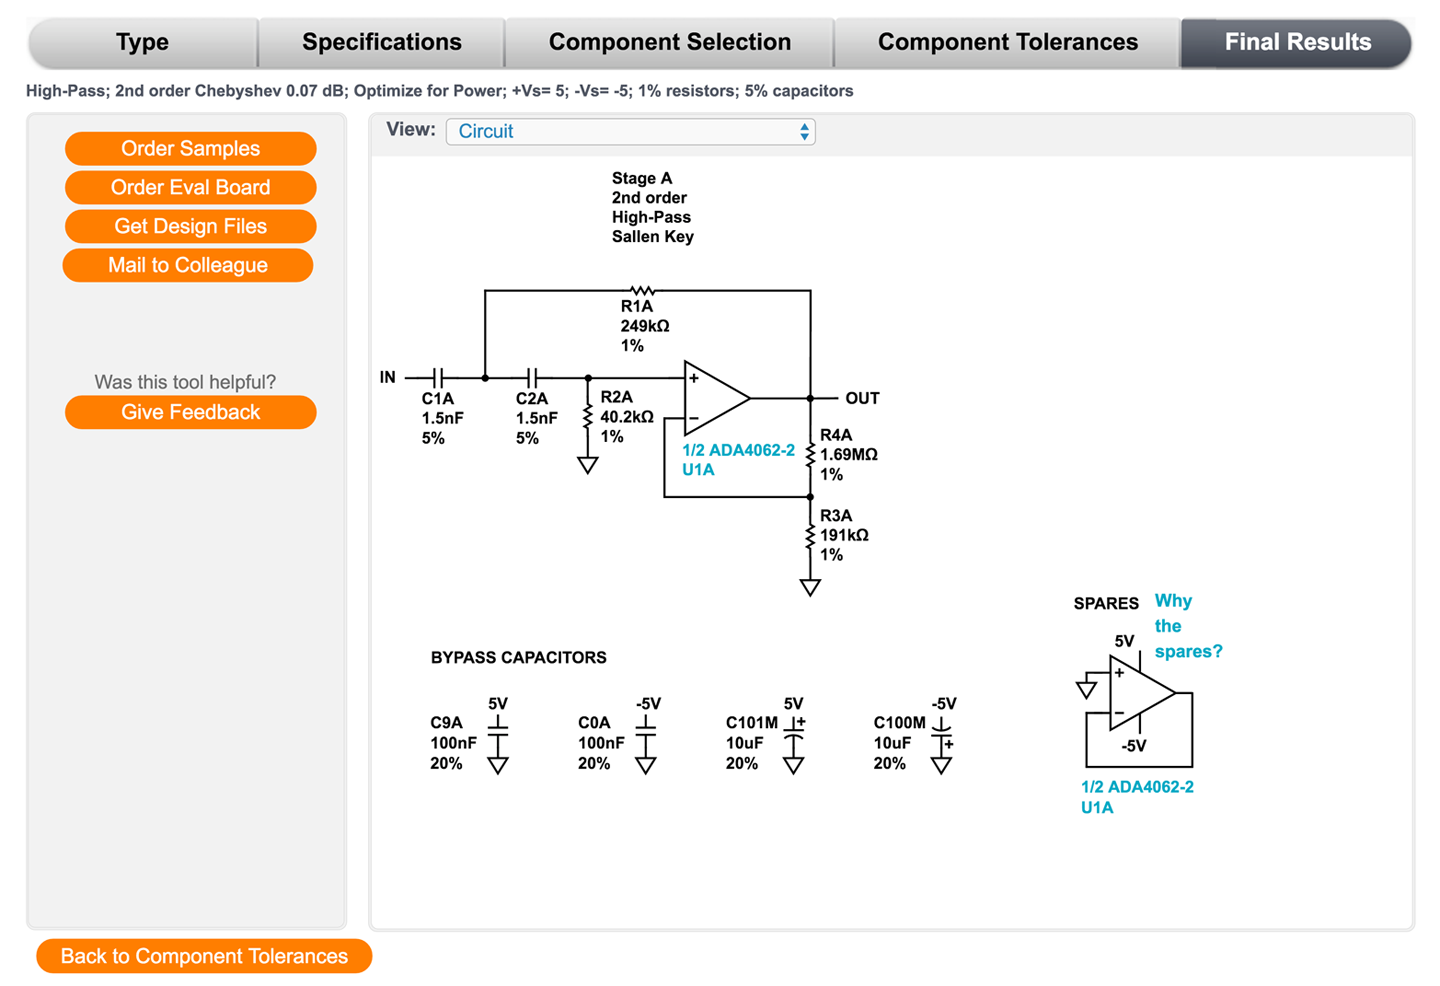Image resolution: width=1440 pixels, height=986 pixels.
Task: Open the ADA4062-2 U1A link on Stage A
Action: (x=738, y=460)
